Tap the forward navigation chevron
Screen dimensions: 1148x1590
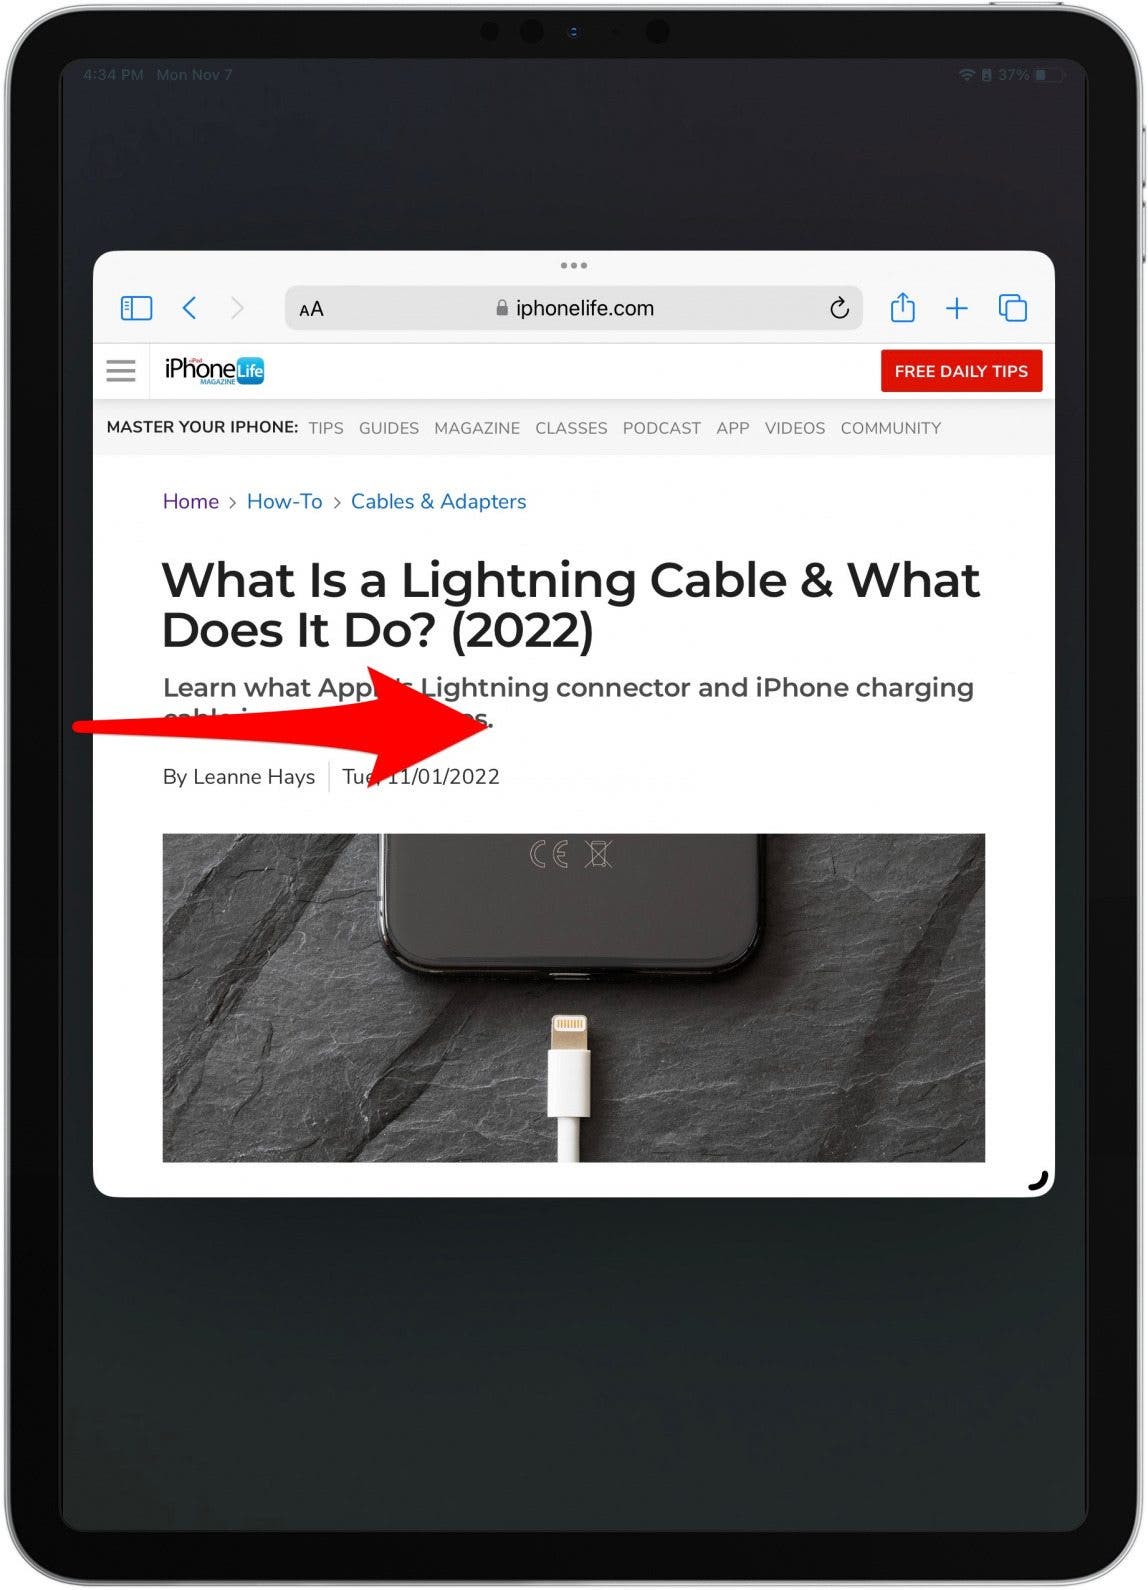(x=237, y=308)
